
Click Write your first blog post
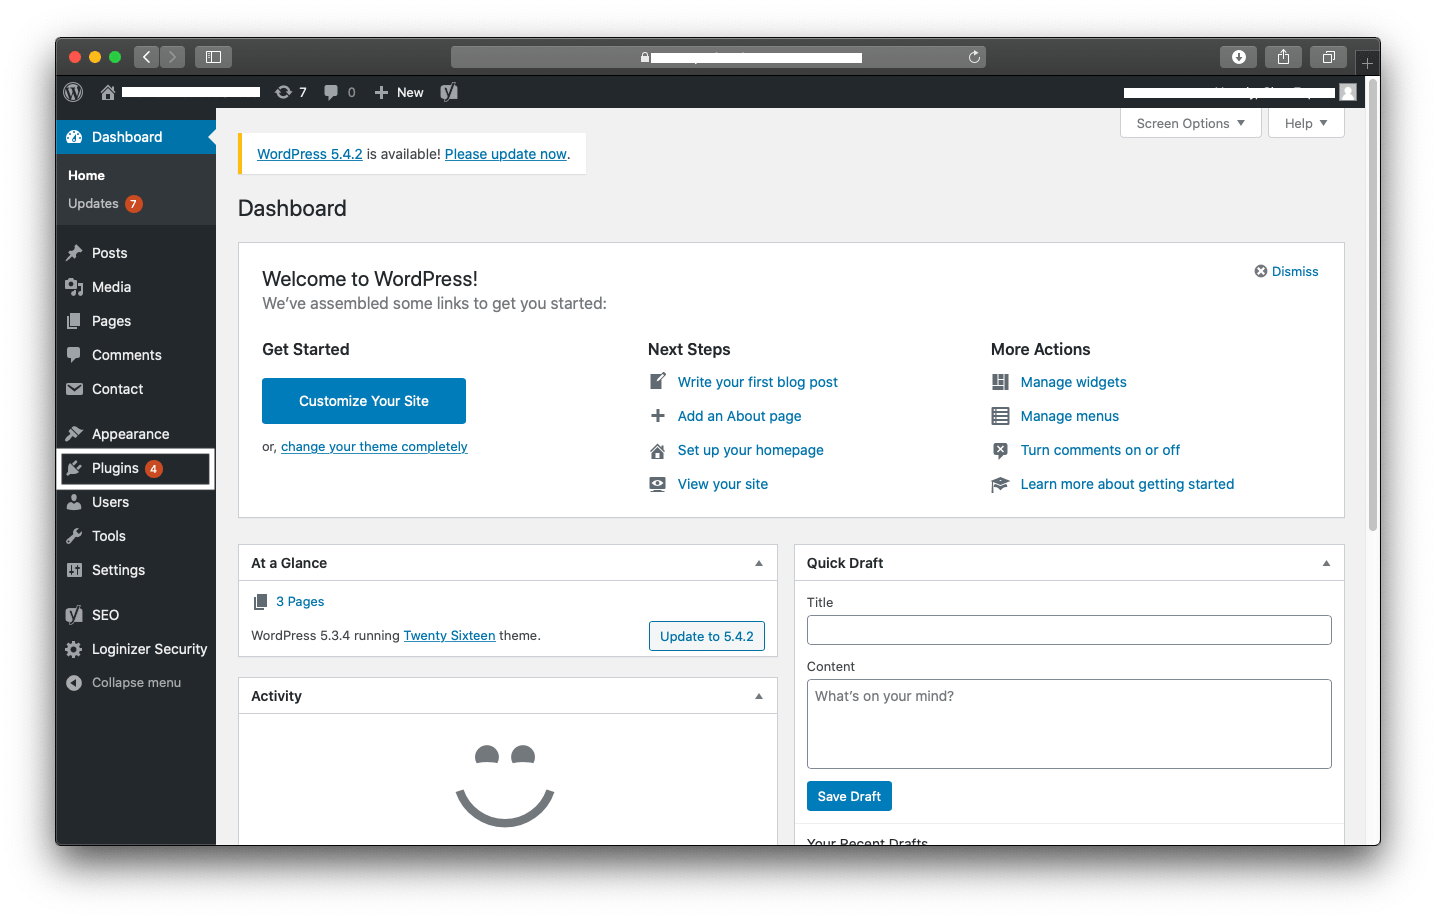pos(758,382)
